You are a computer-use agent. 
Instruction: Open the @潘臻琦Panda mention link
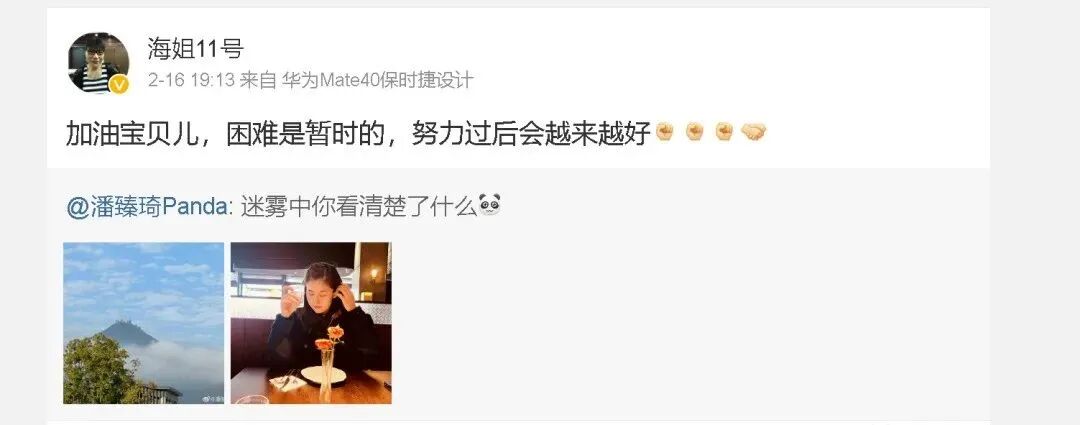(x=147, y=206)
